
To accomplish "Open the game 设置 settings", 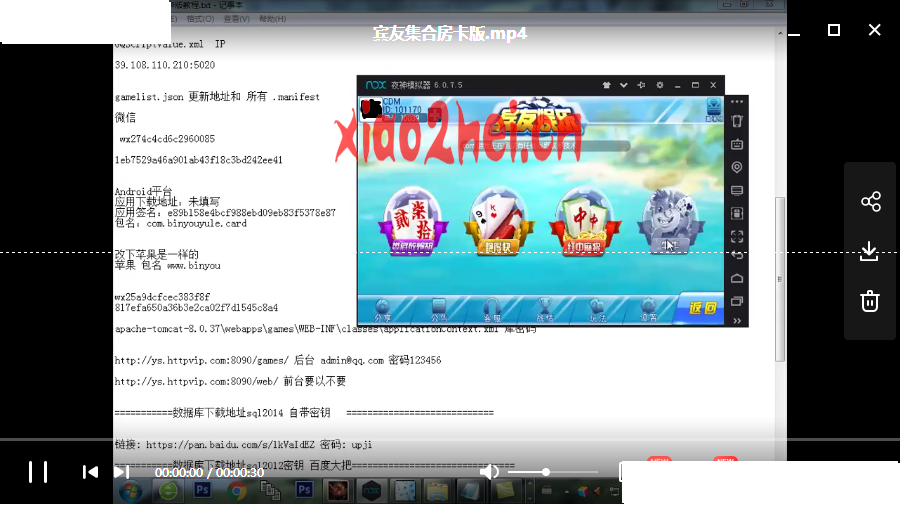I will click(649, 309).
